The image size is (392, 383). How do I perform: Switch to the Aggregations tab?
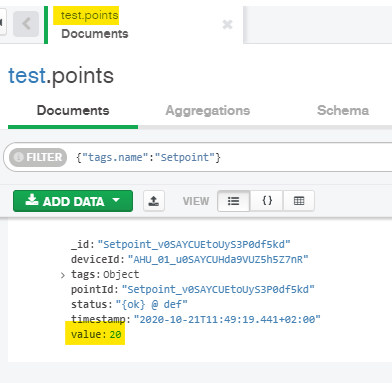click(x=208, y=111)
